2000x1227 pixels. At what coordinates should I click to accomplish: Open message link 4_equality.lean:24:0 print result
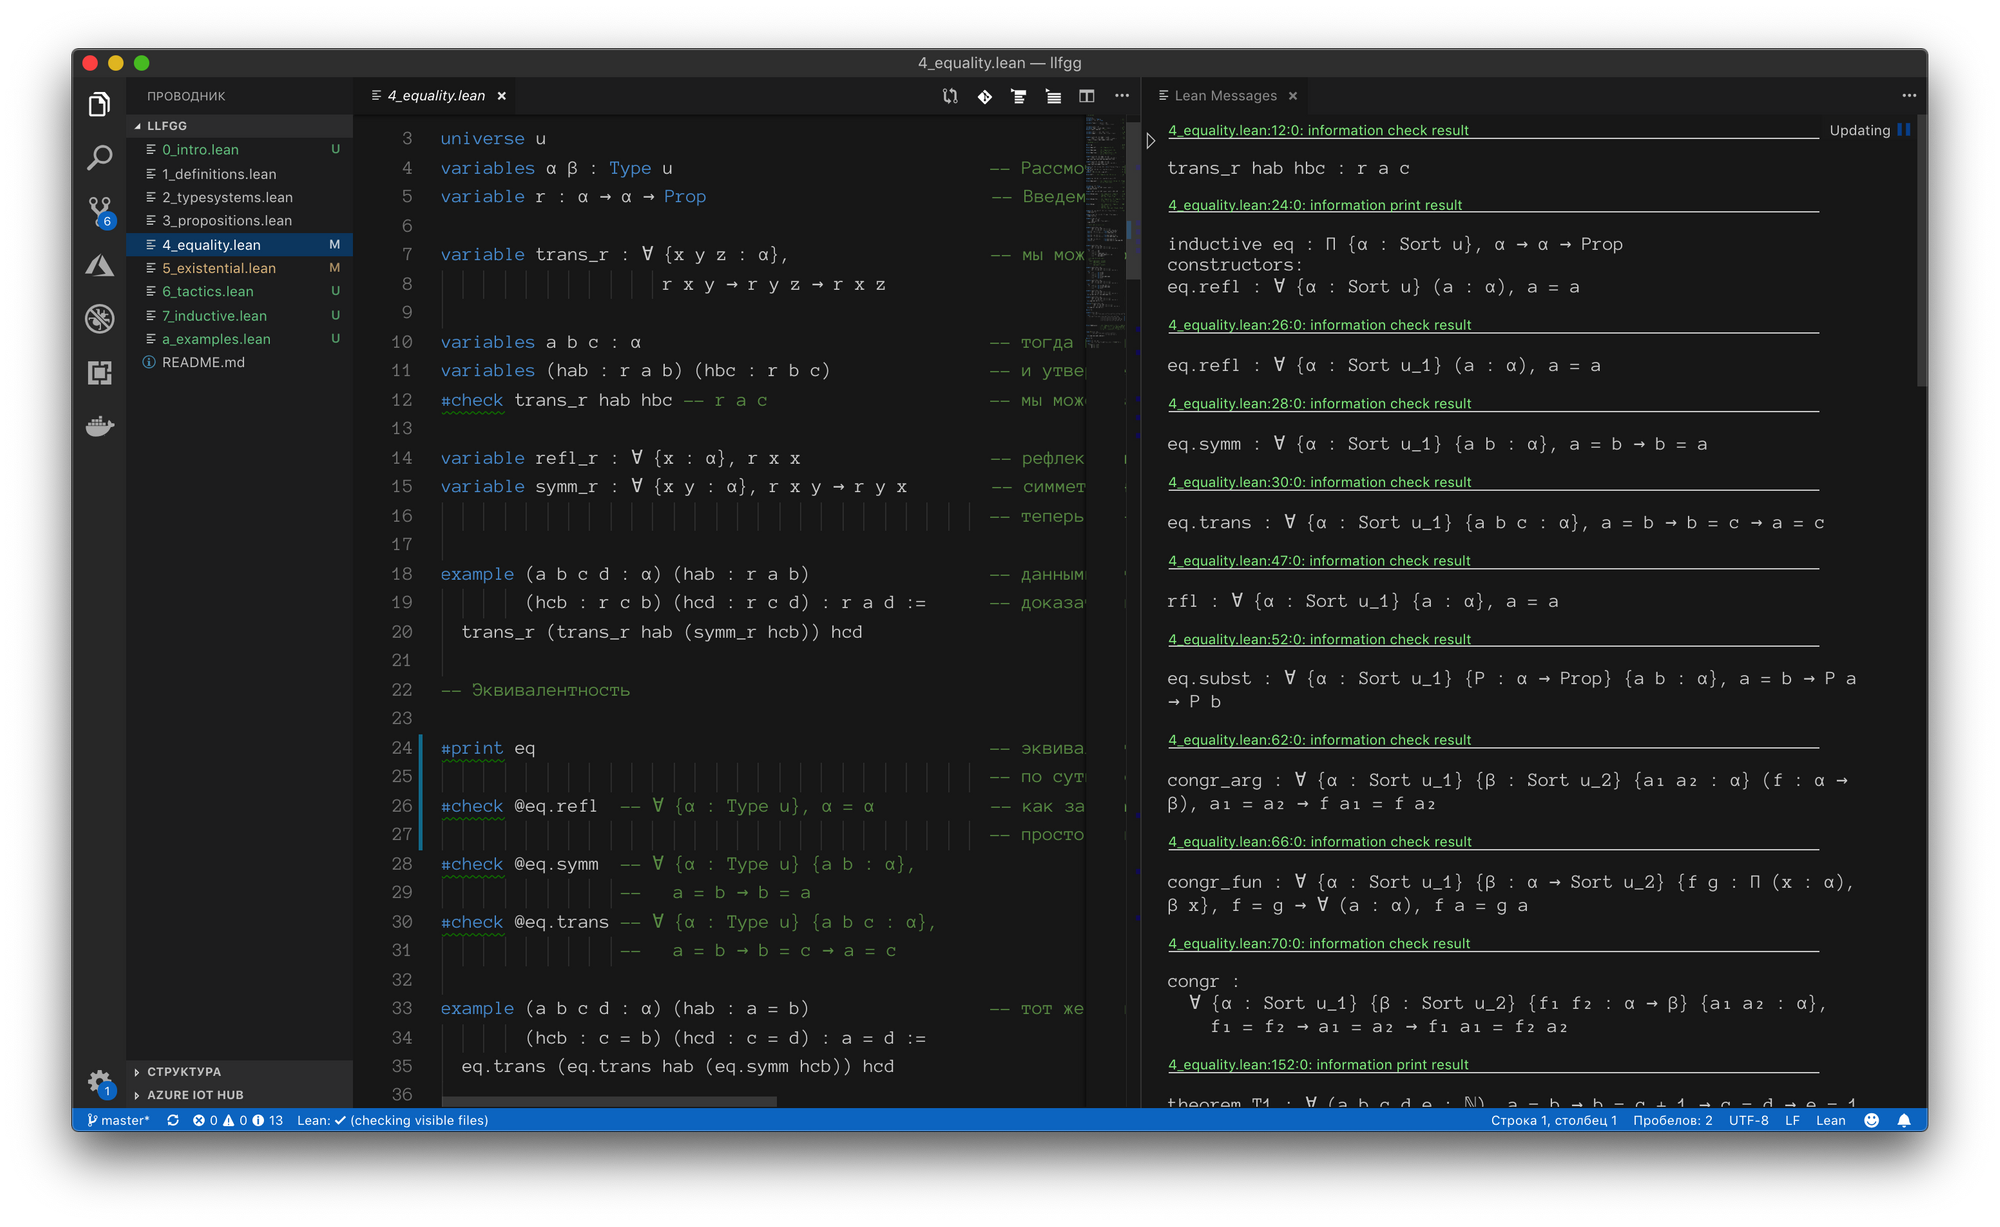1315,205
